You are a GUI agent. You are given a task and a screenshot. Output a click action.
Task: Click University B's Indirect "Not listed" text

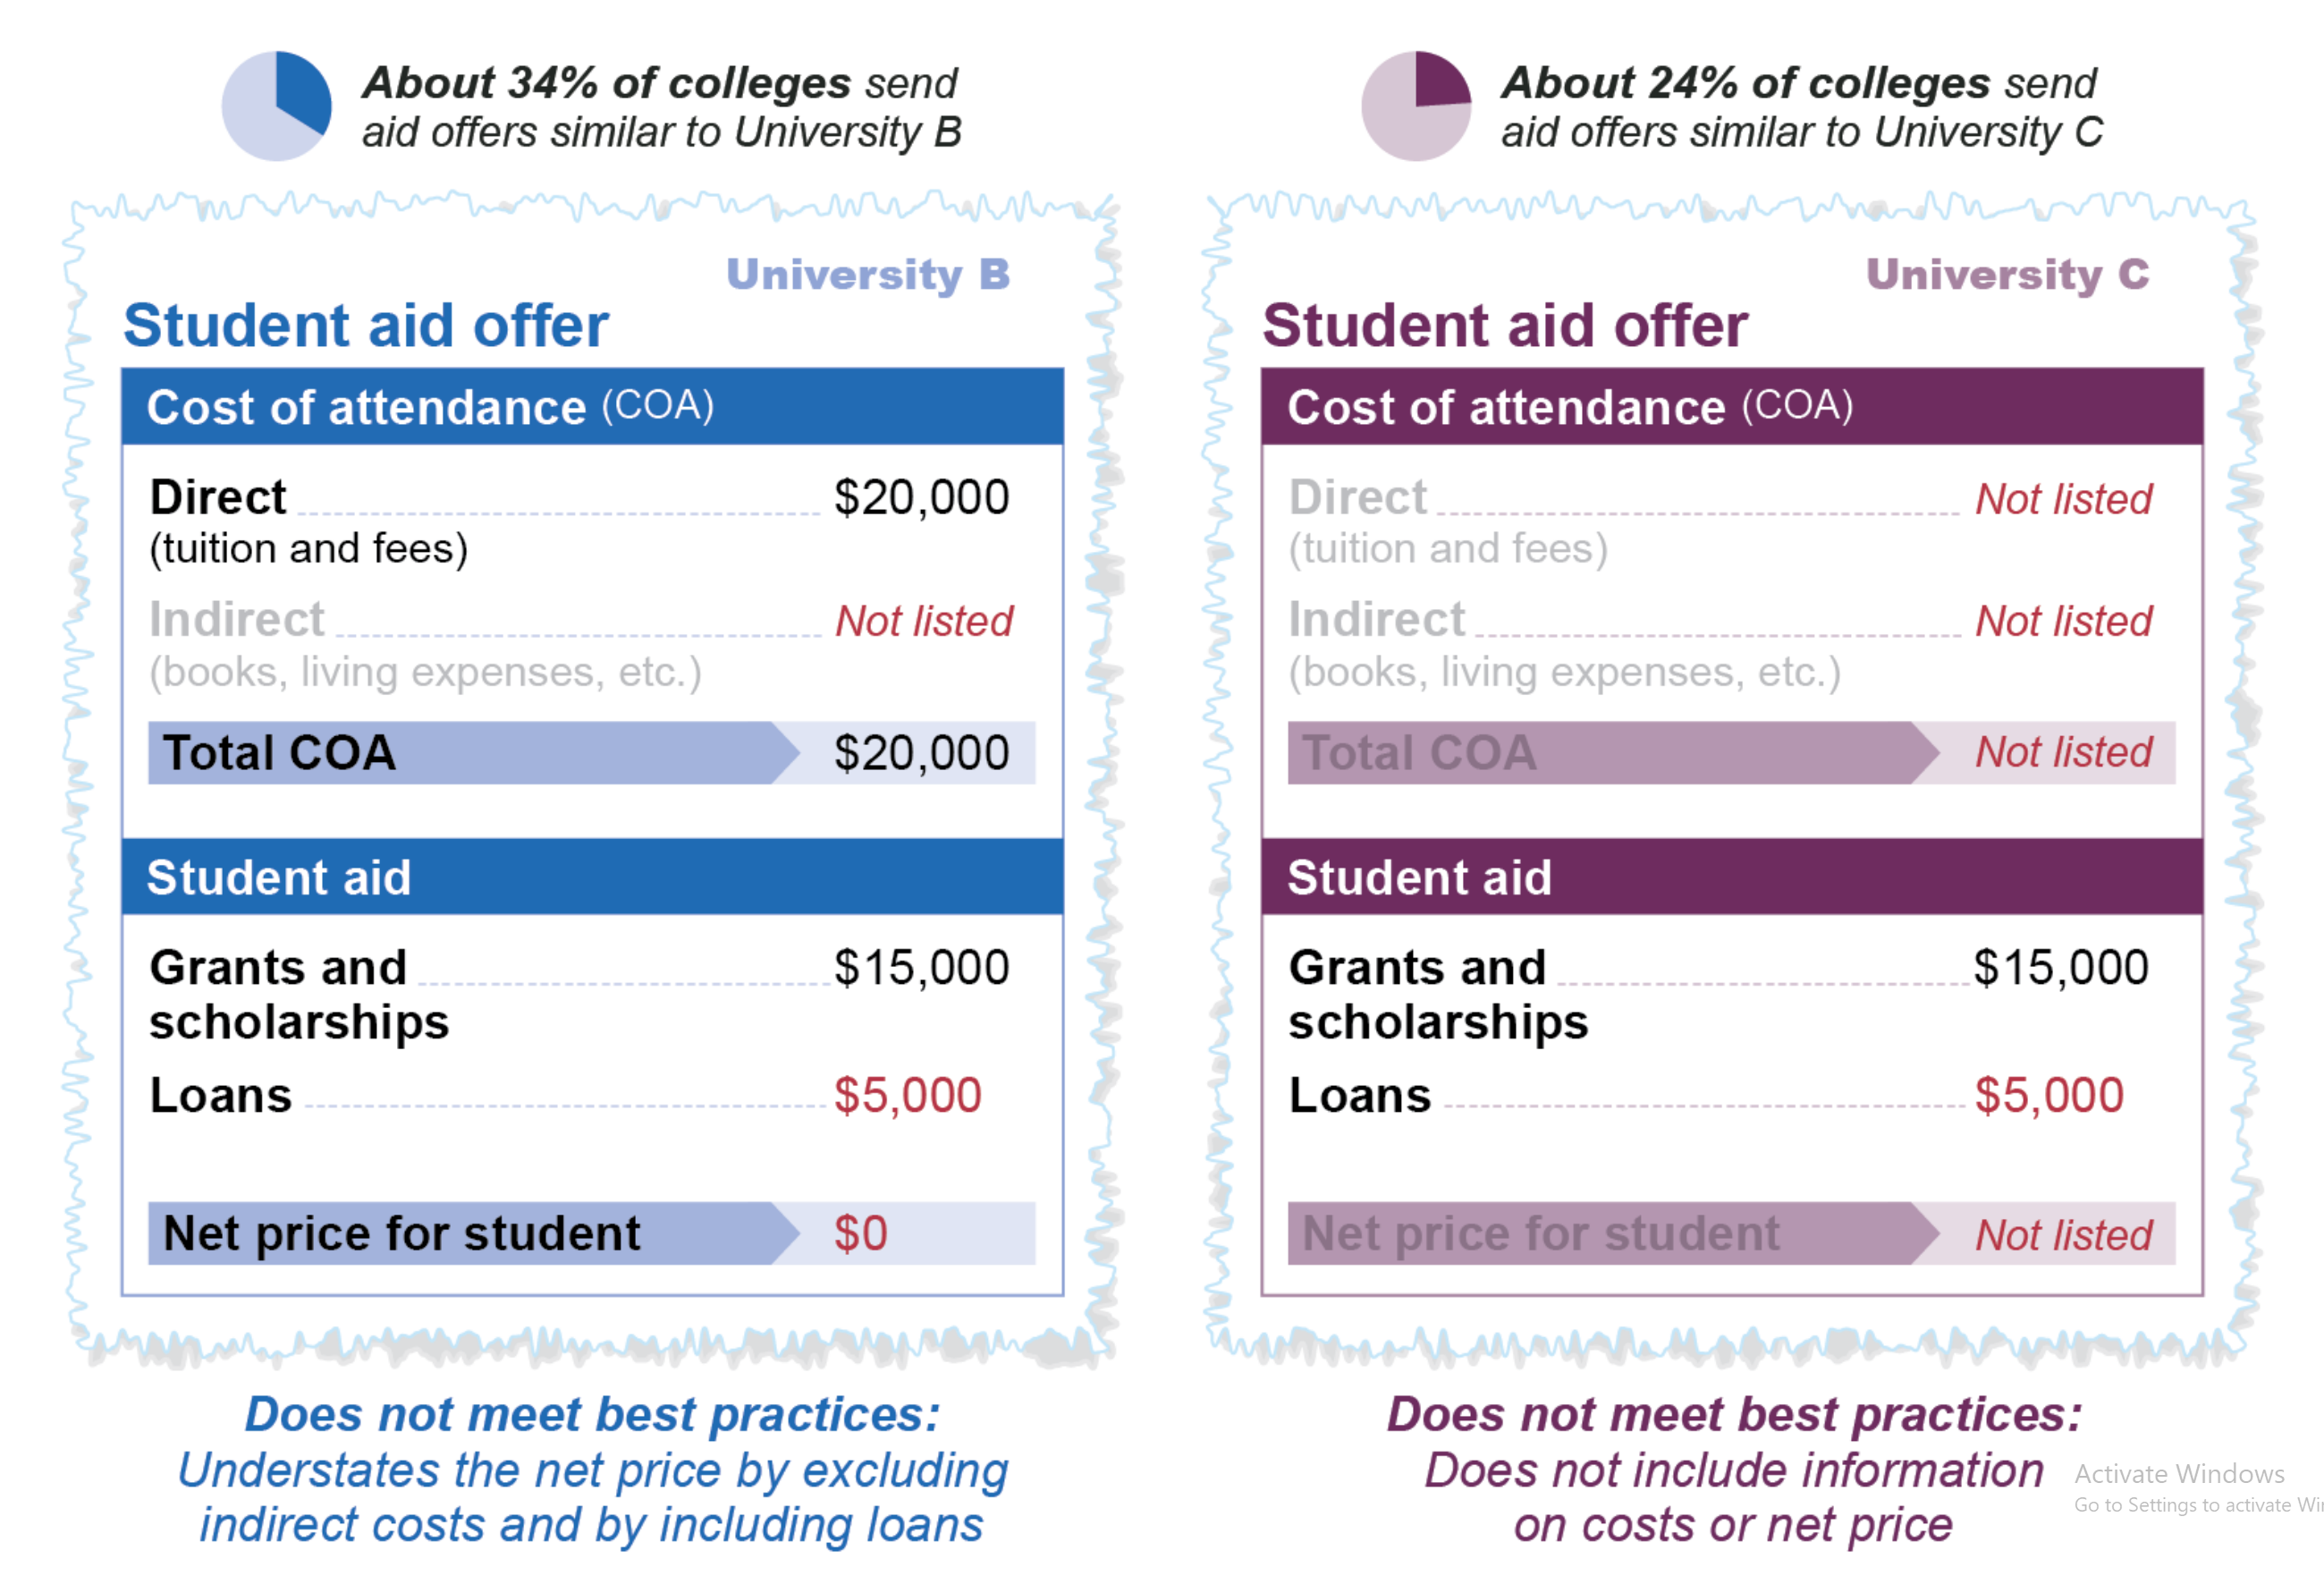pos(924,621)
